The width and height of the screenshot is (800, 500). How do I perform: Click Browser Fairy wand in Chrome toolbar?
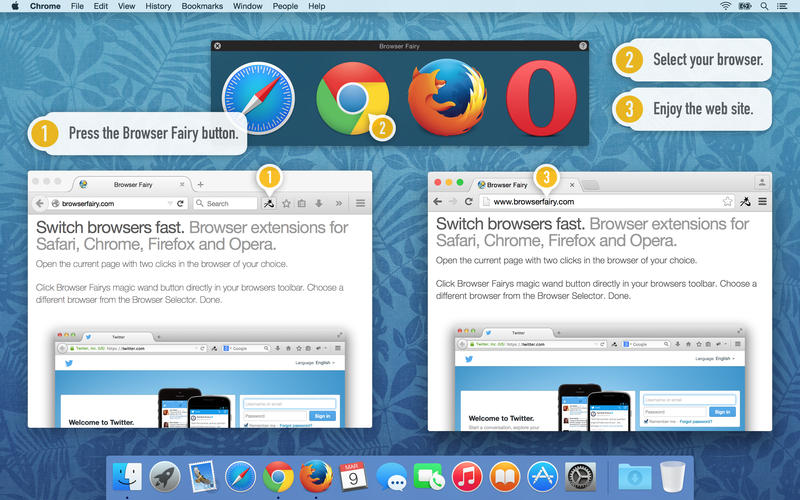point(745,202)
